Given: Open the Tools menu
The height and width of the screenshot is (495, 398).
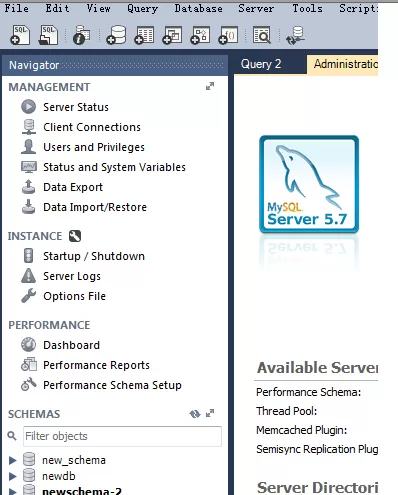Looking at the screenshot, I should click(307, 8).
